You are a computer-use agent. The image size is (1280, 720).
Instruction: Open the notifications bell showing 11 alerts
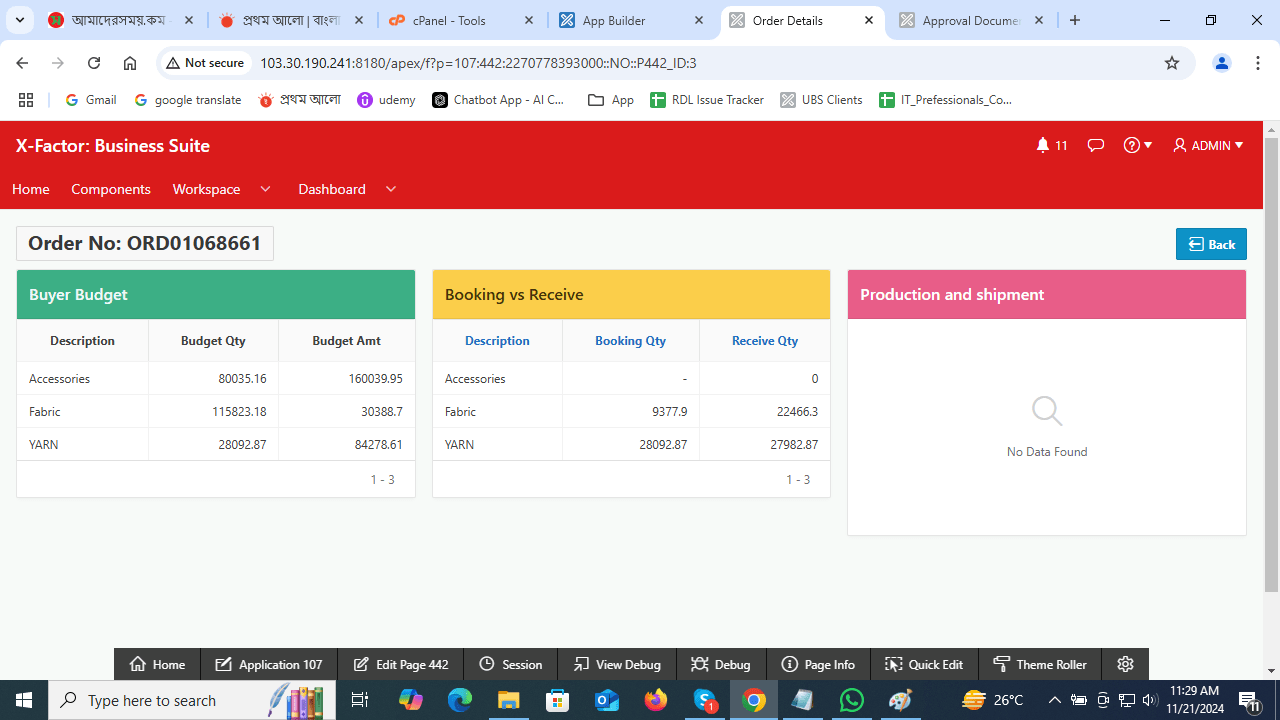coord(1046,145)
